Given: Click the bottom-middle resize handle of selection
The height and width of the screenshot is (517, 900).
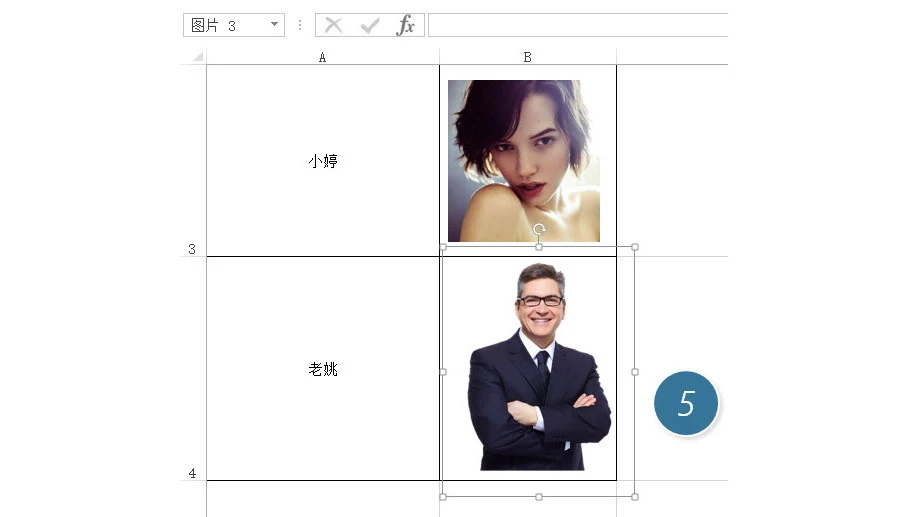Looking at the screenshot, I should coord(539,497).
